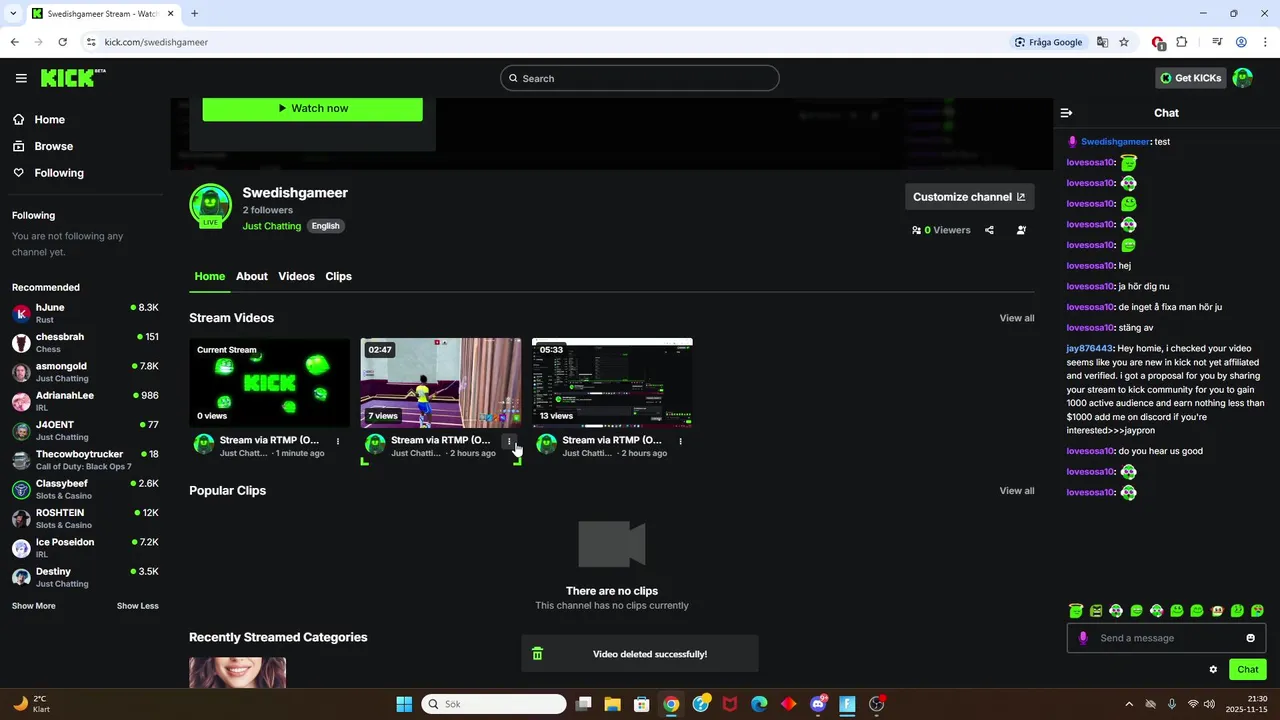Open a new Chrome tab
The height and width of the screenshot is (720, 1280).
click(194, 13)
